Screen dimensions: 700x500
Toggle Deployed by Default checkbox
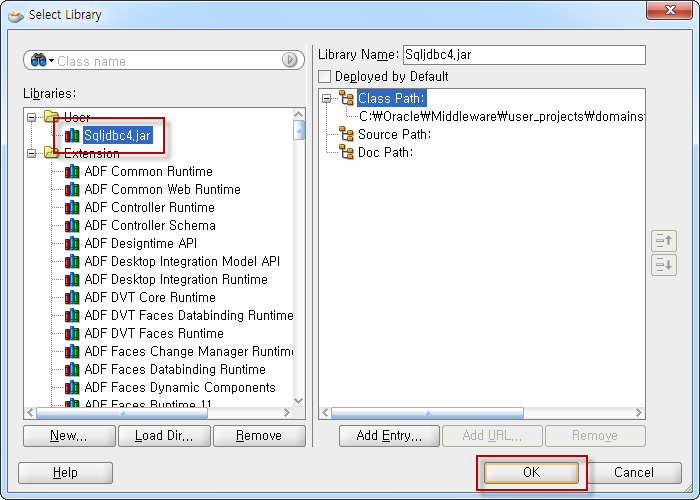tap(325, 76)
